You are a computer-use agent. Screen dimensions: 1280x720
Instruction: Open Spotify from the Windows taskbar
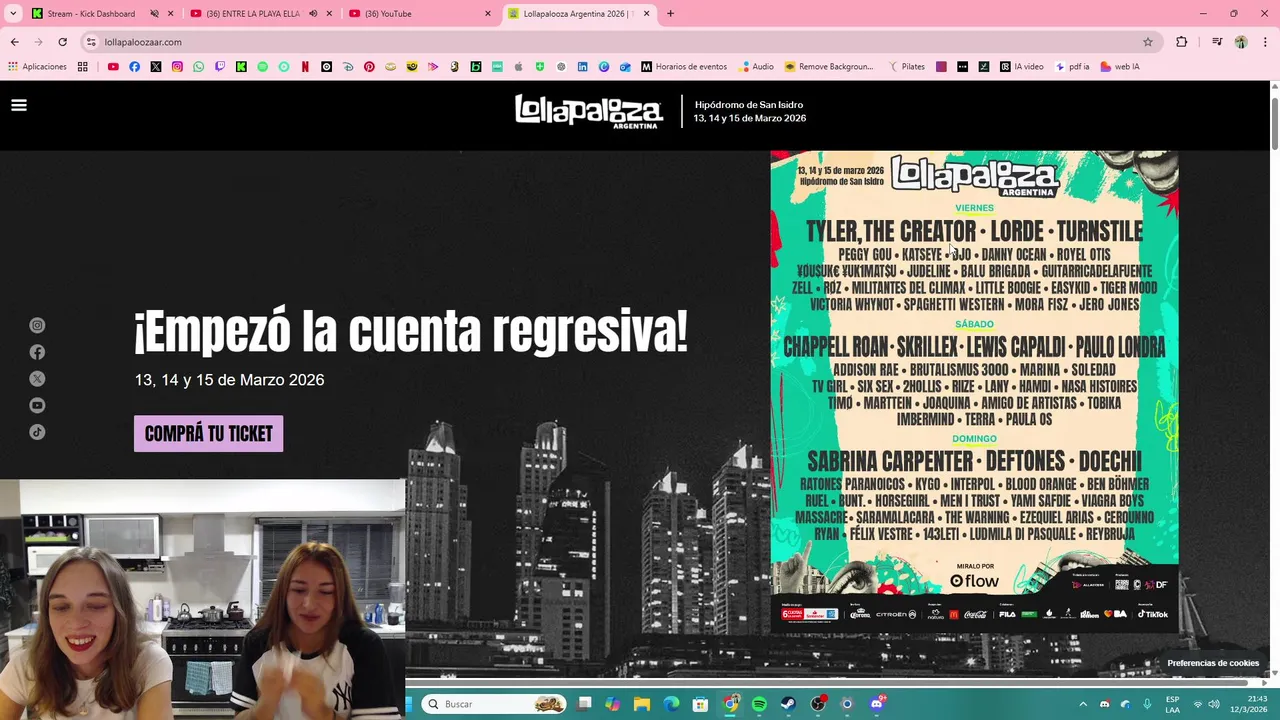pos(759,704)
